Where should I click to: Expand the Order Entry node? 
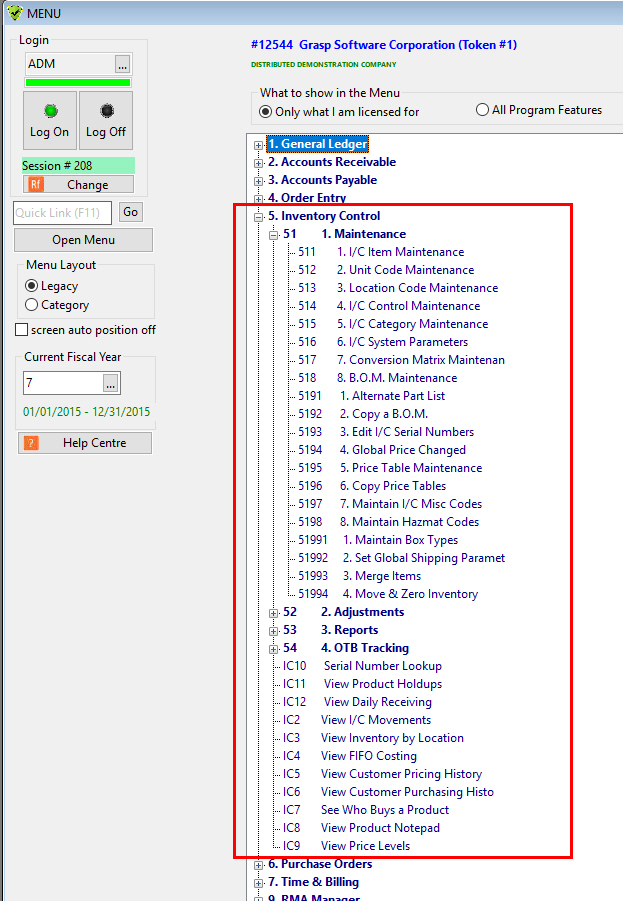point(259,199)
